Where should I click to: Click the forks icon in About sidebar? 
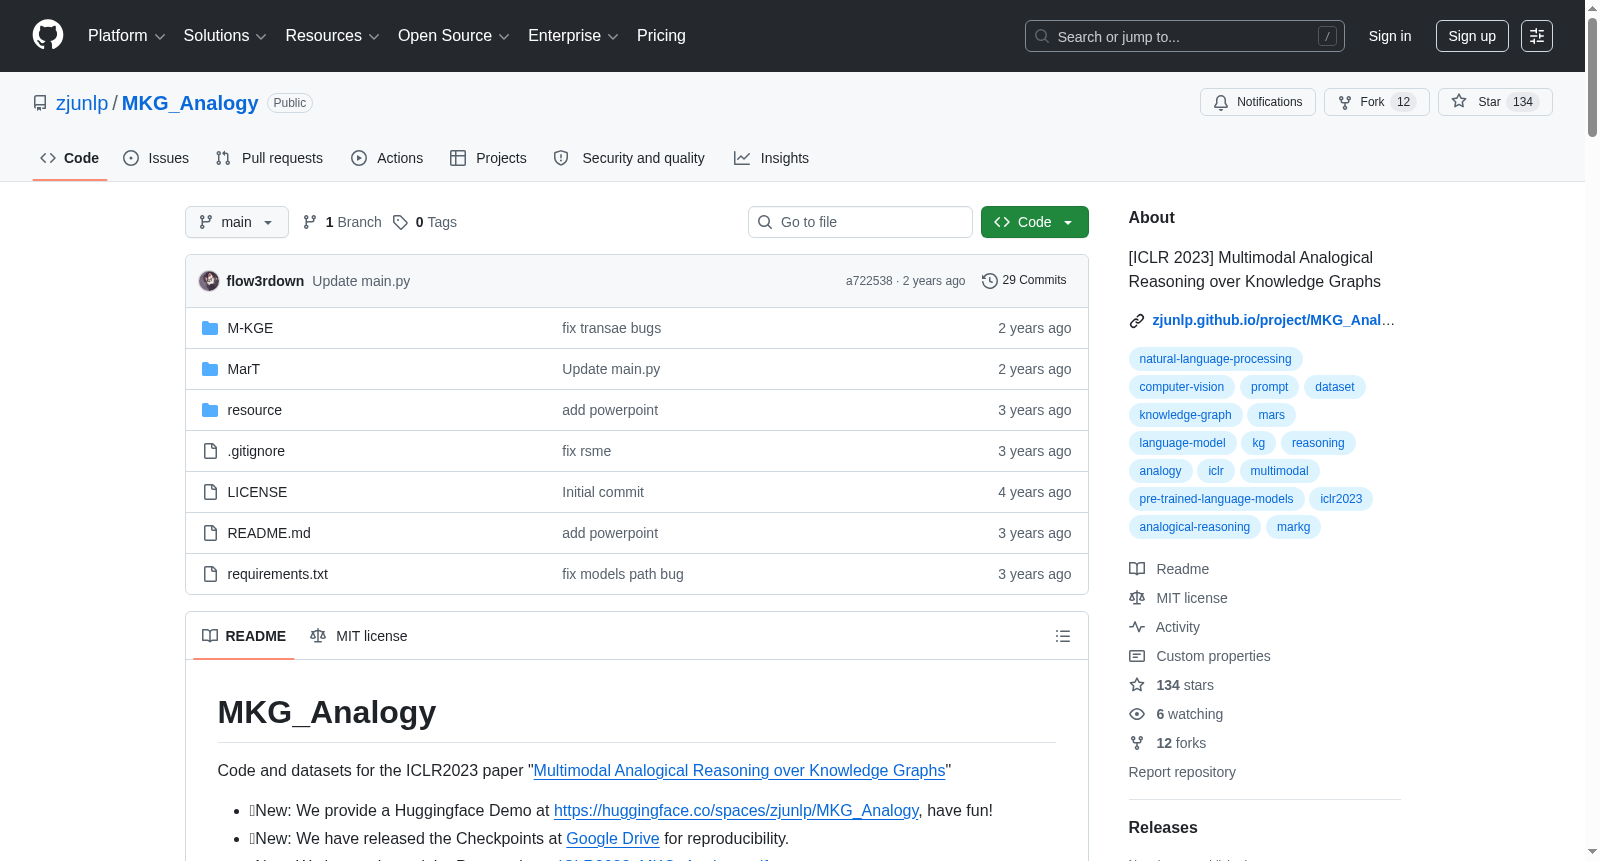[1137, 743]
